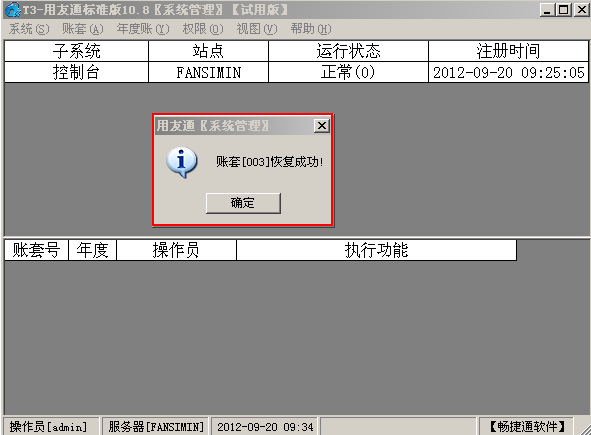Maximize the T3 application window

coord(563,10)
